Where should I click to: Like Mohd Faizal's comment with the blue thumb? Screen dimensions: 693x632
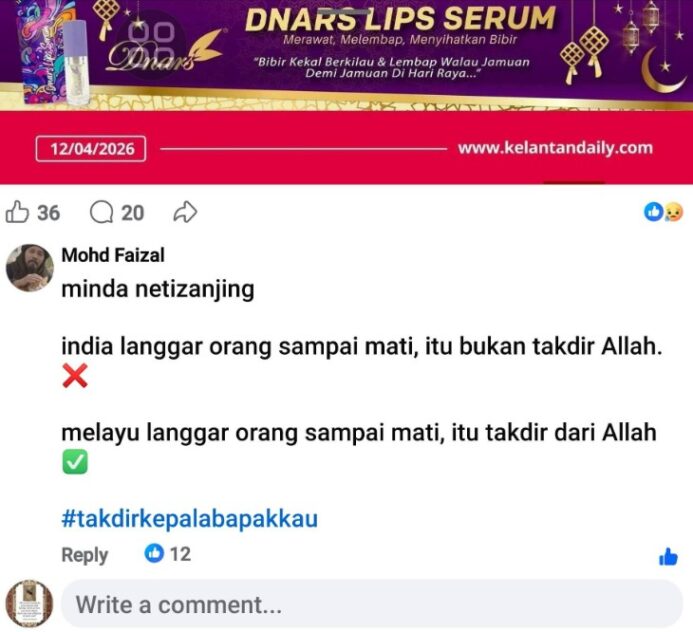668,557
